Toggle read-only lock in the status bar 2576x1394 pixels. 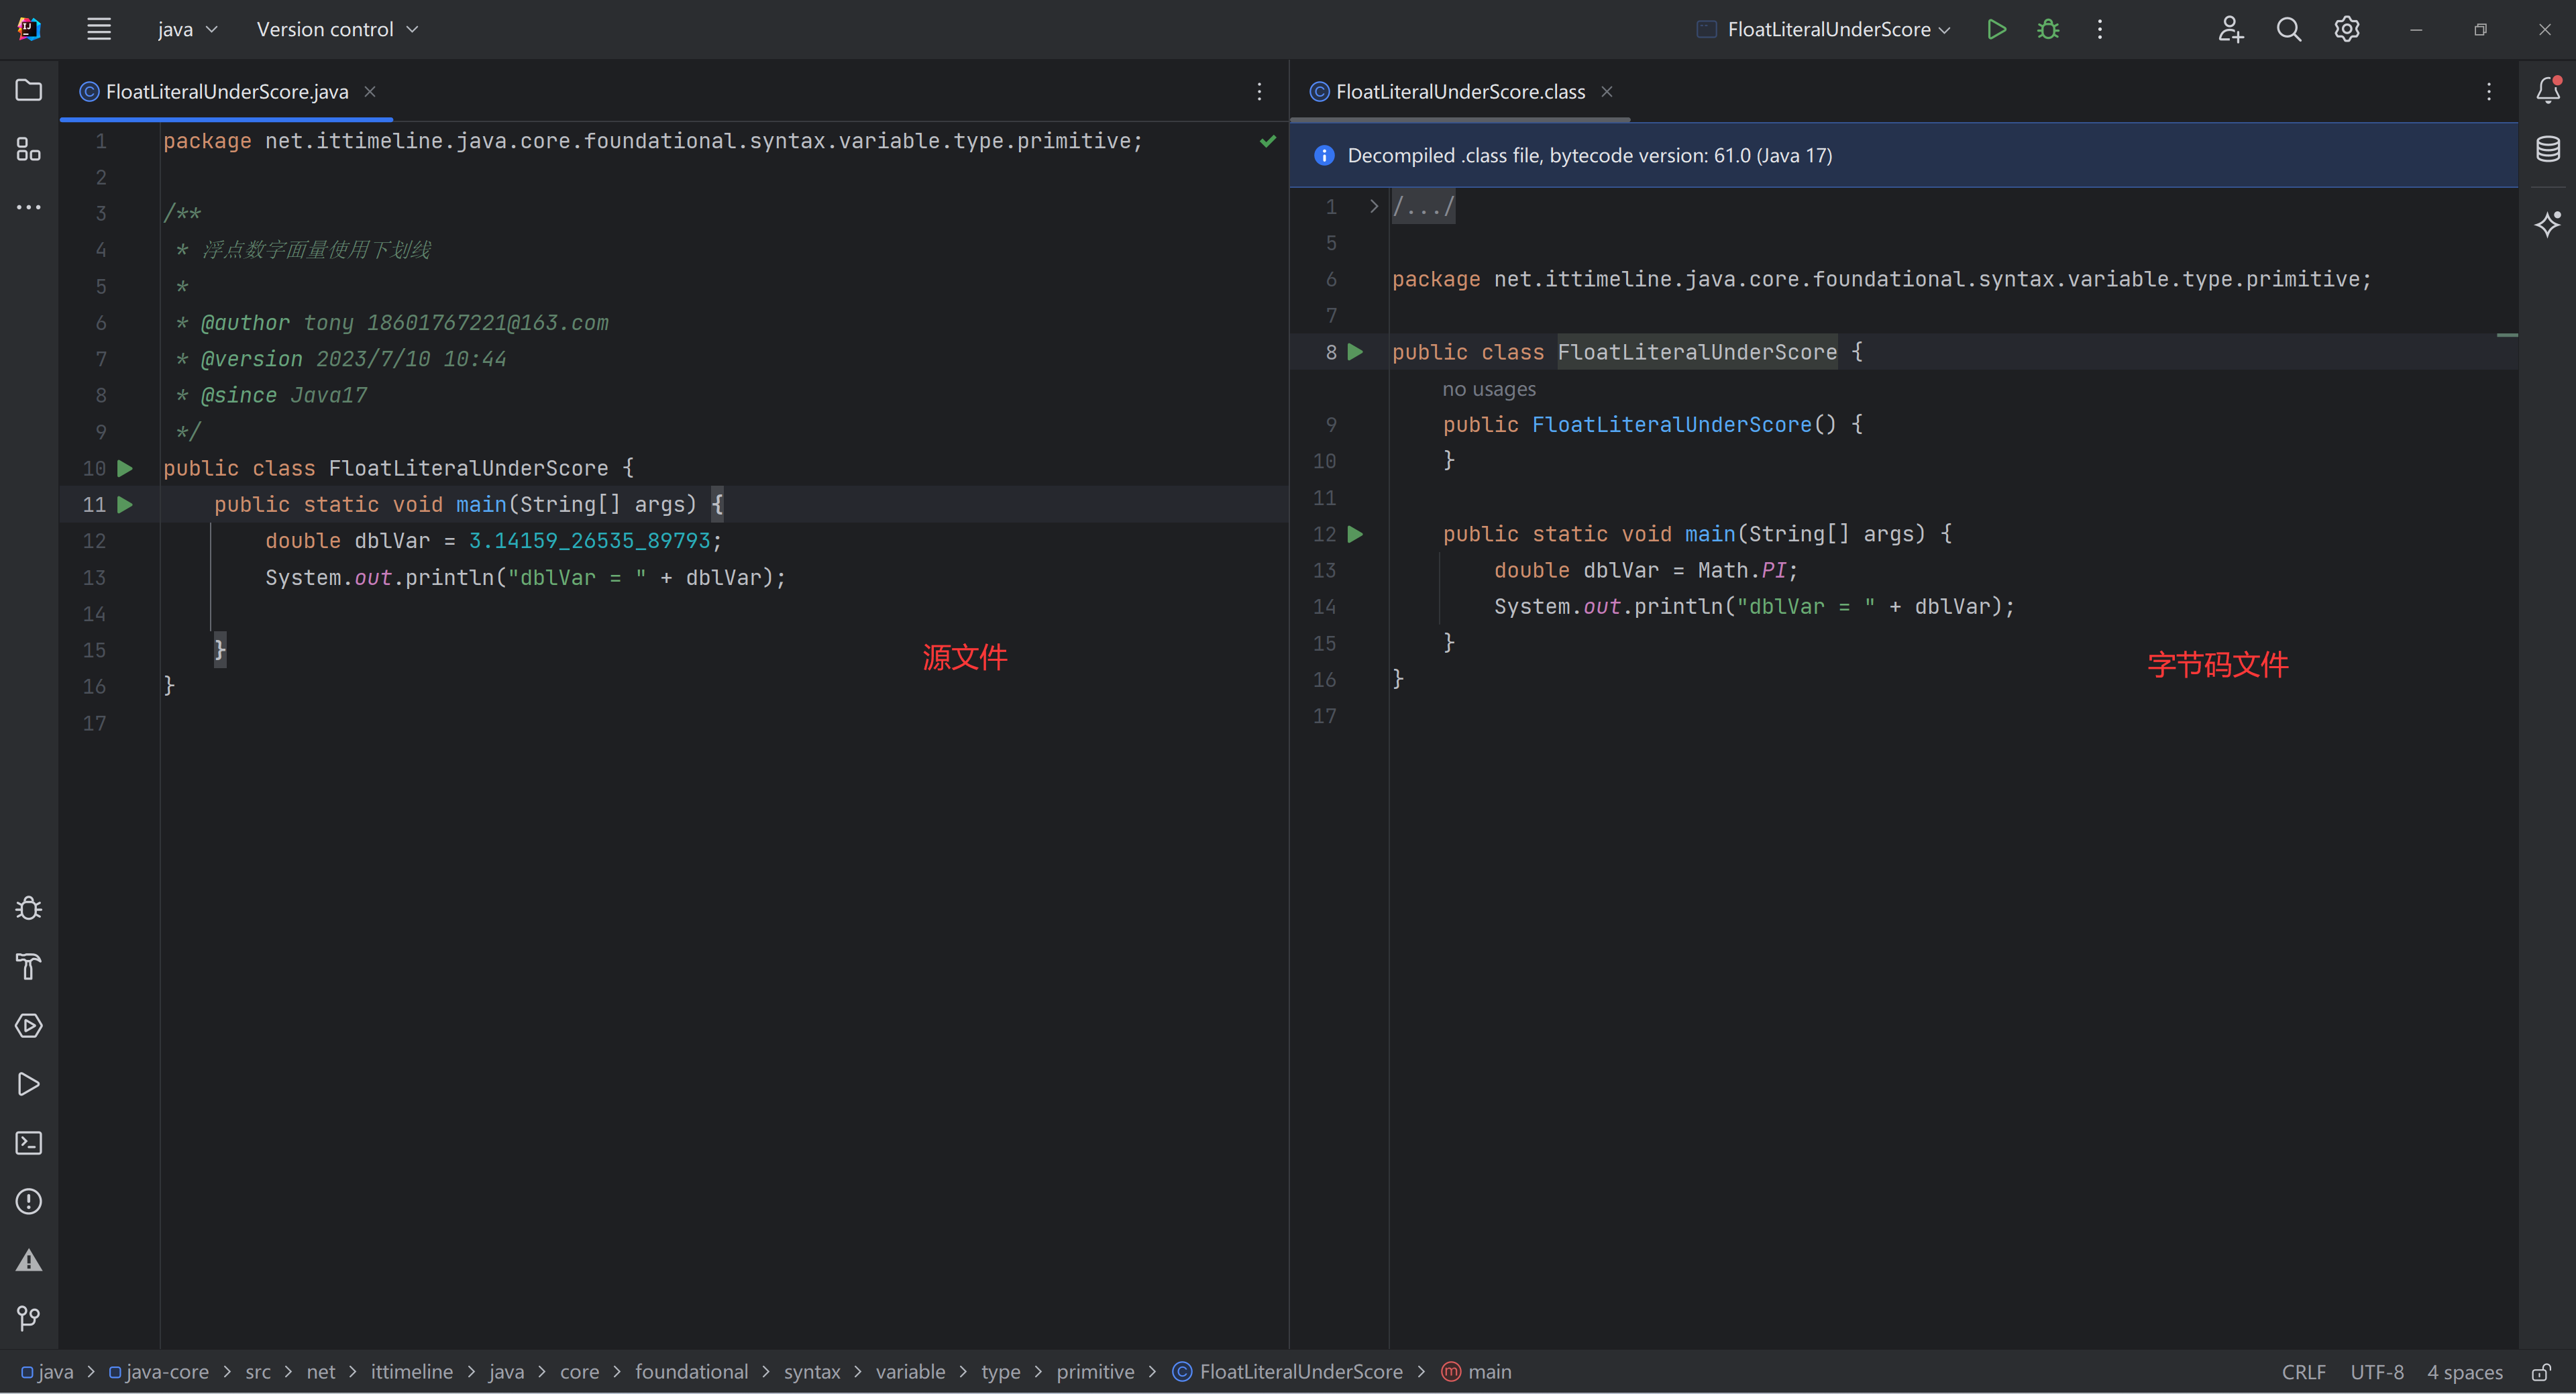(2542, 1372)
